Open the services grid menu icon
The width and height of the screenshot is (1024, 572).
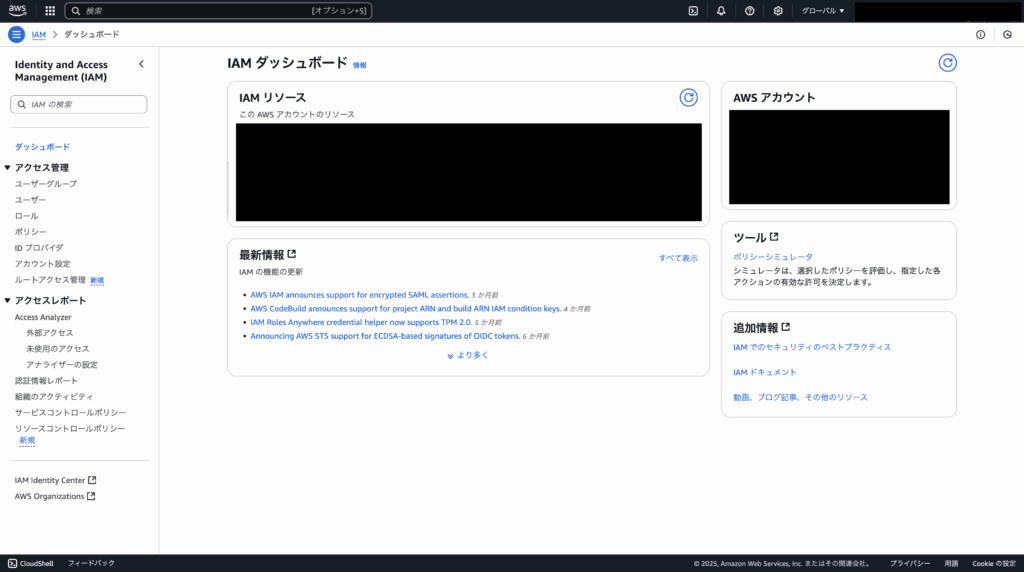point(50,10)
